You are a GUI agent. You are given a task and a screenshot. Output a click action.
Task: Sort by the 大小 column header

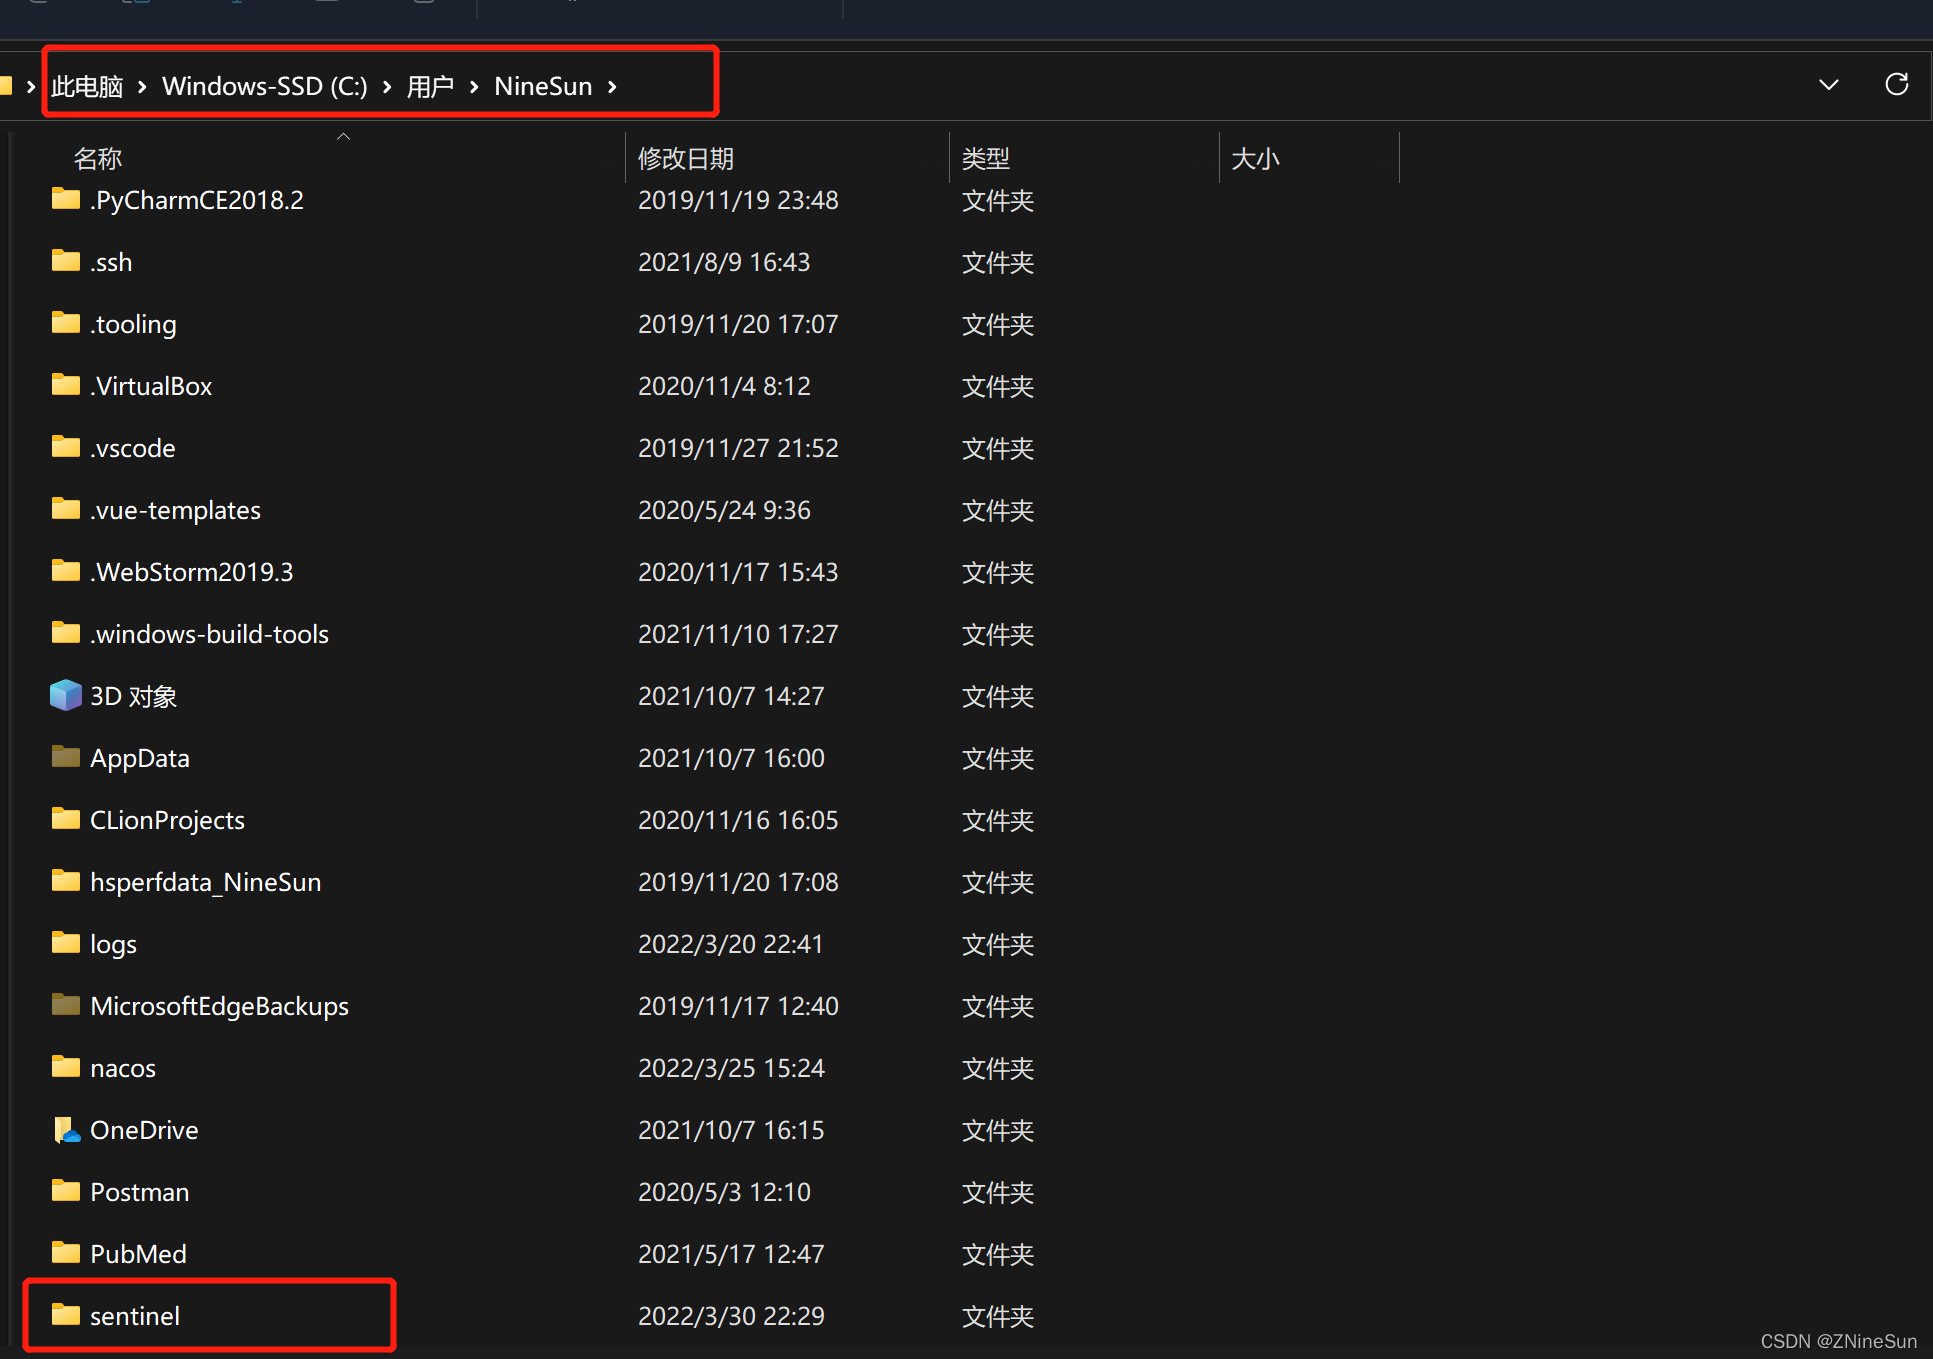[1255, 158]
